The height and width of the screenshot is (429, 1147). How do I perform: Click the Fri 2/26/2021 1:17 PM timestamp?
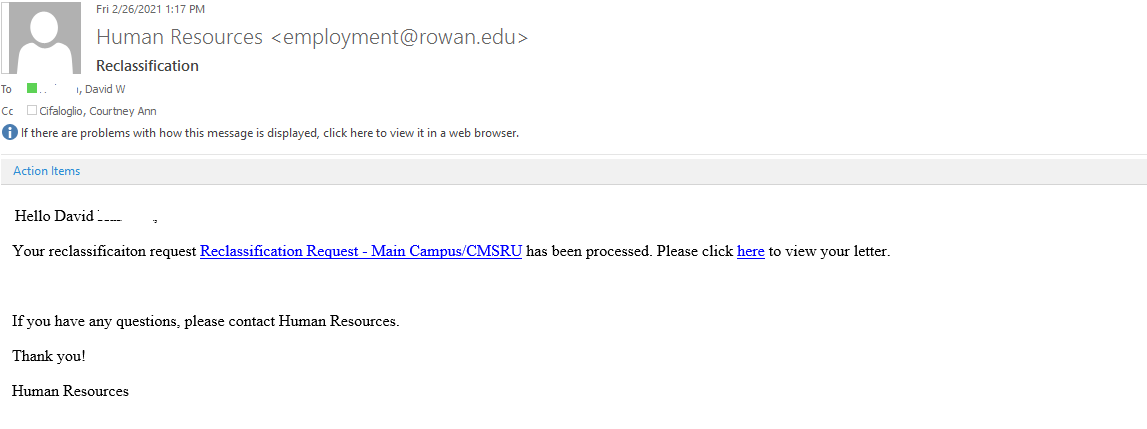pyautogui.click(x=150, y=9)
